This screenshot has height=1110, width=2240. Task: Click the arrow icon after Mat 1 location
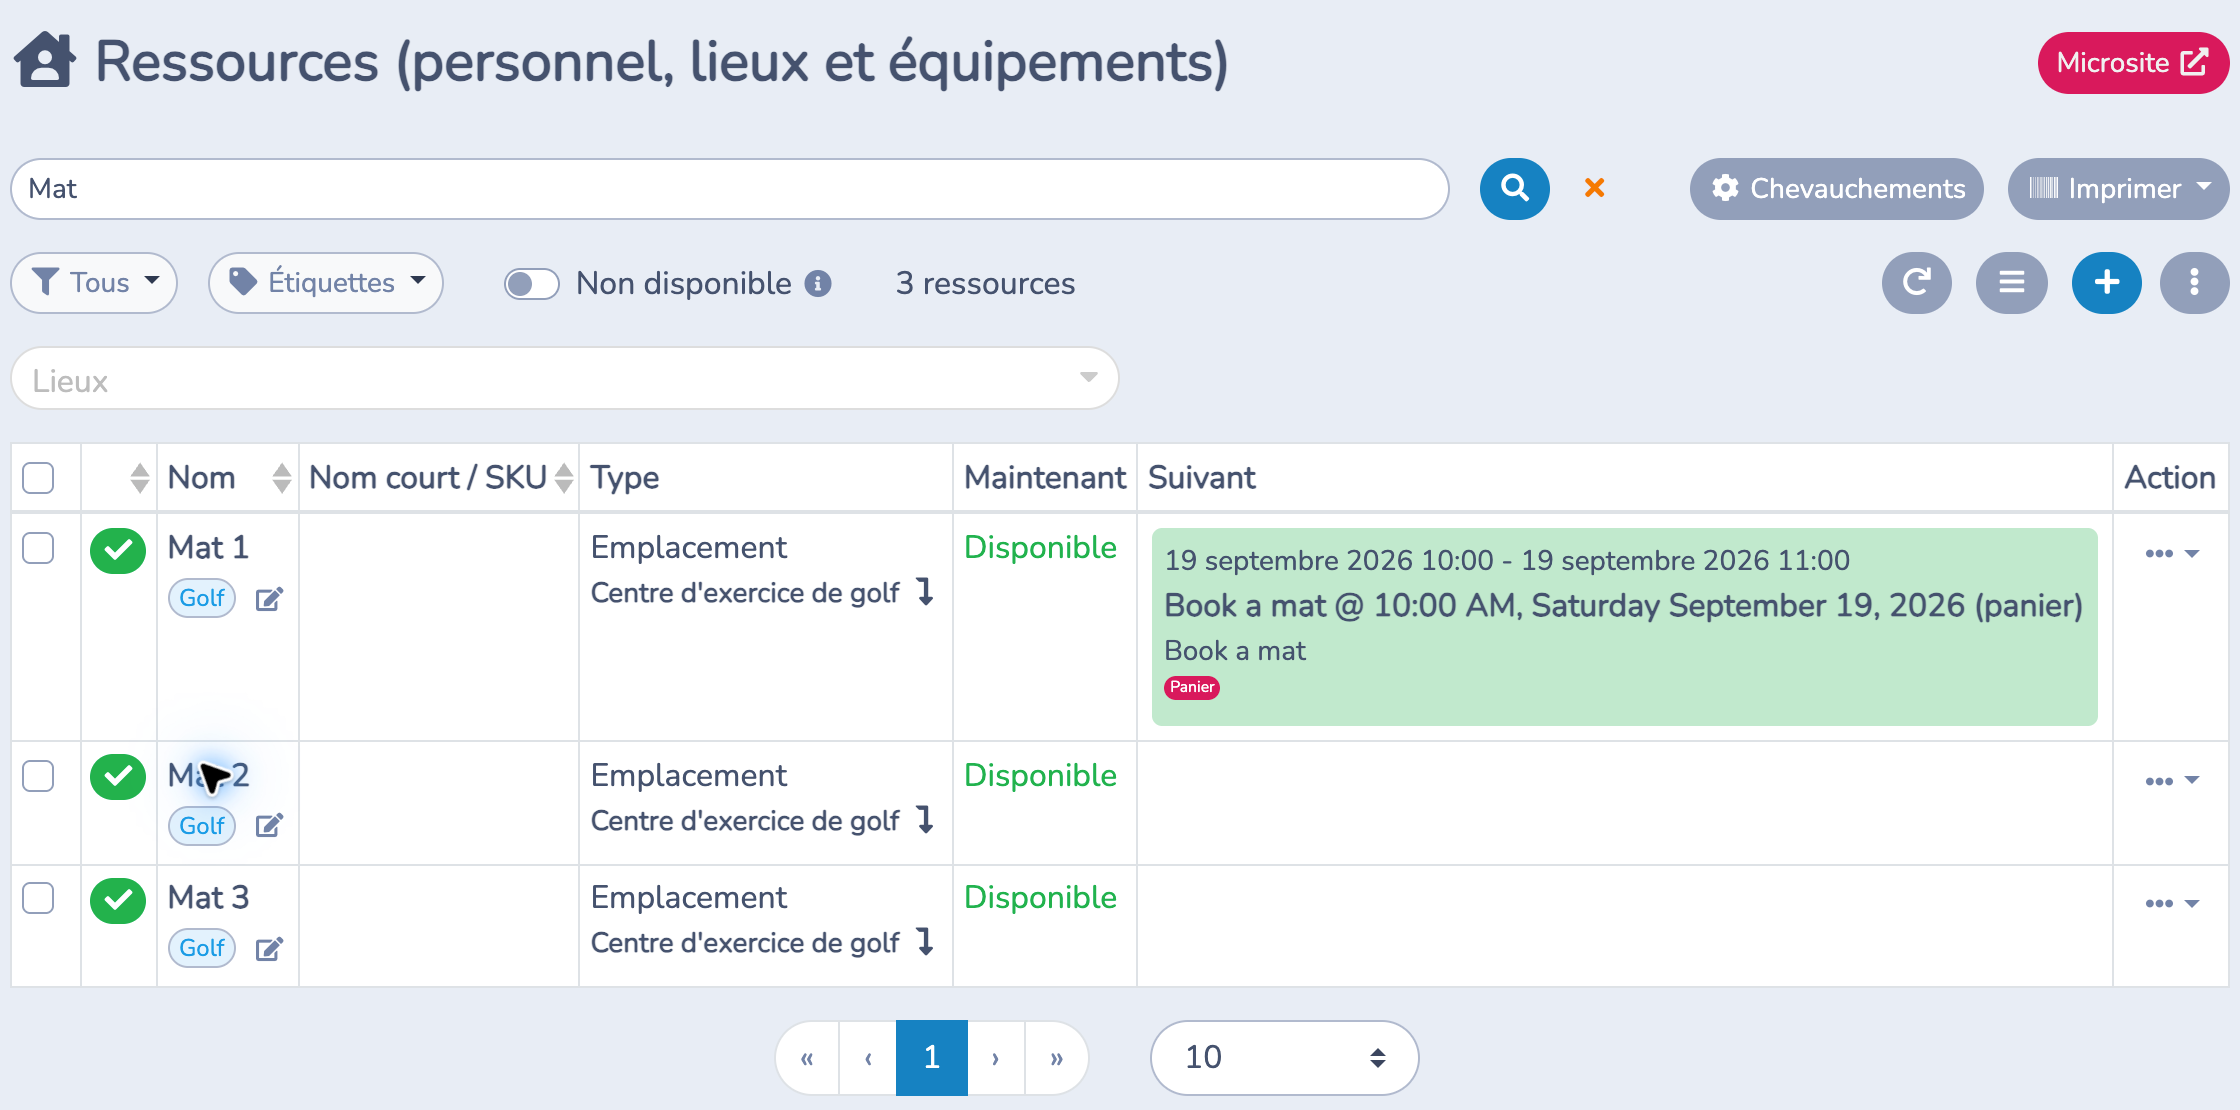point(925,592)
